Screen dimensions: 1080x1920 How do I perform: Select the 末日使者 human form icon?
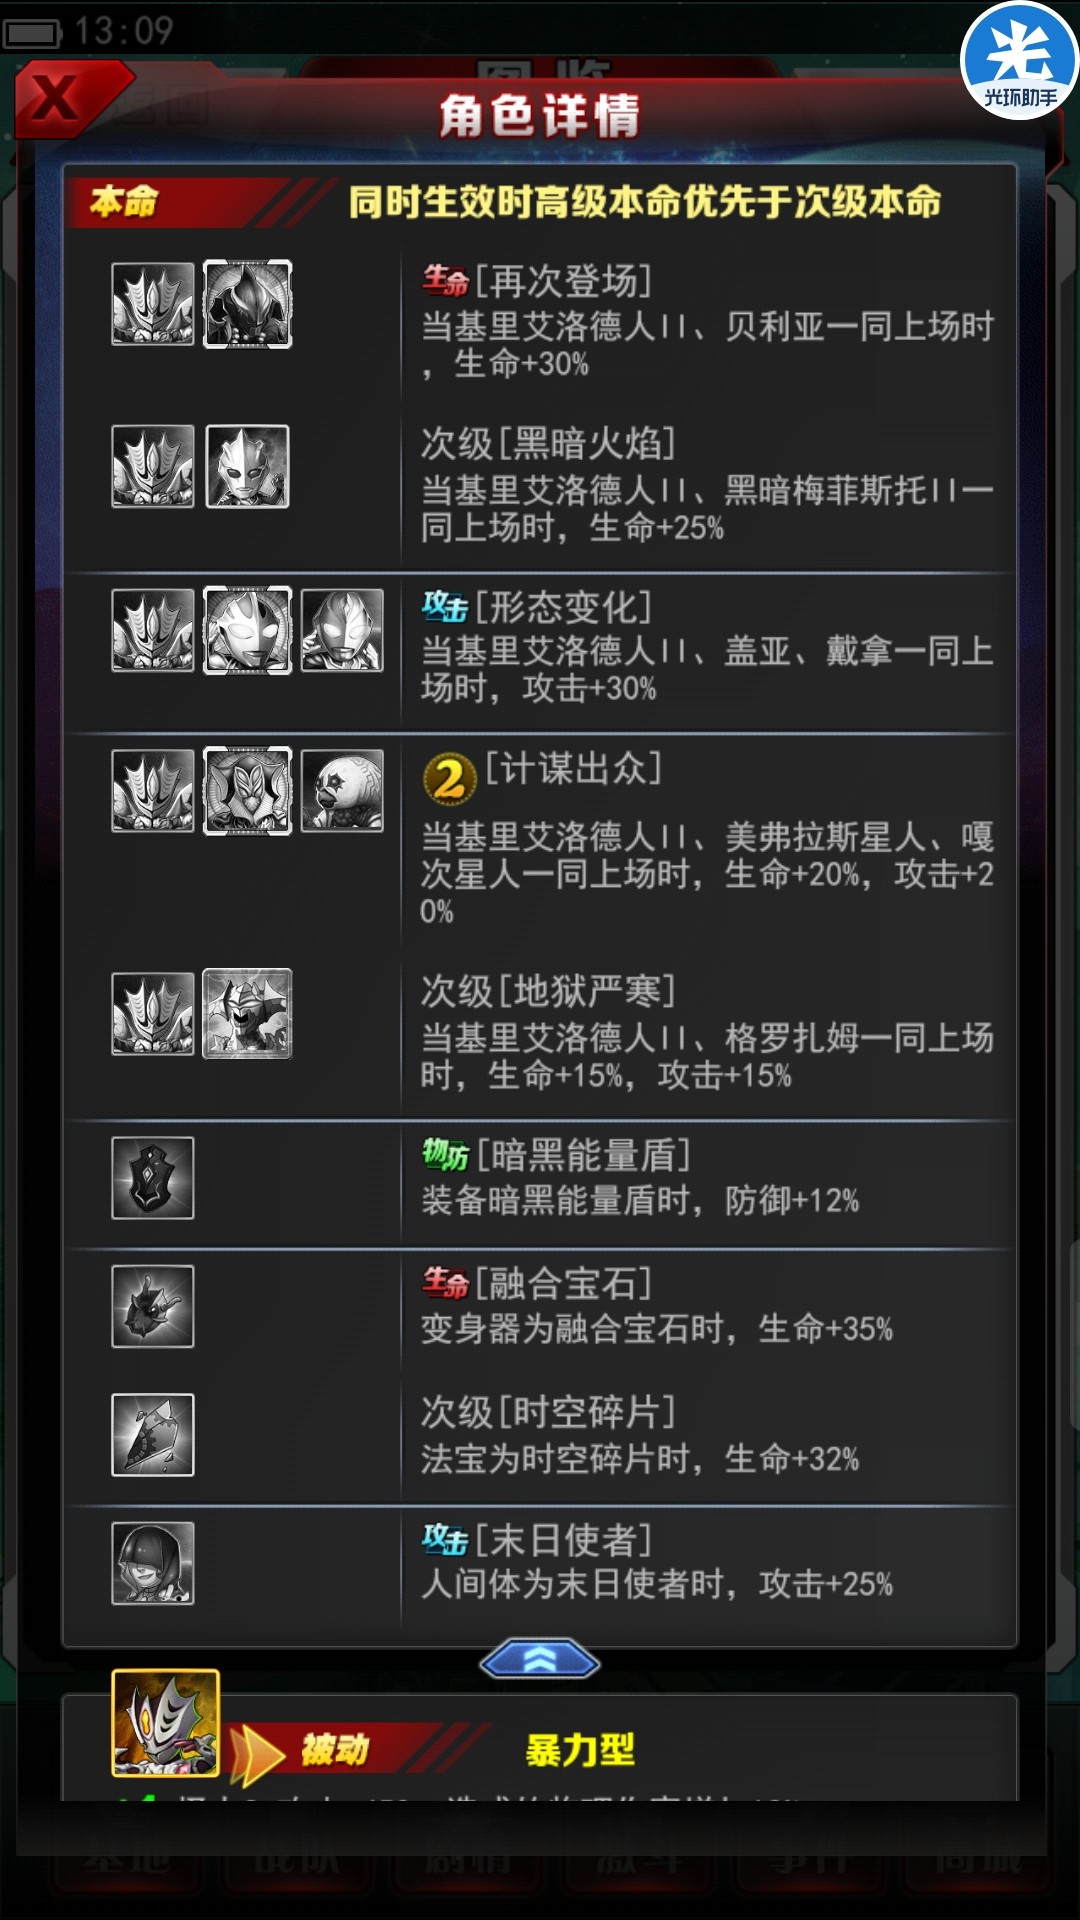(153, 1563)
